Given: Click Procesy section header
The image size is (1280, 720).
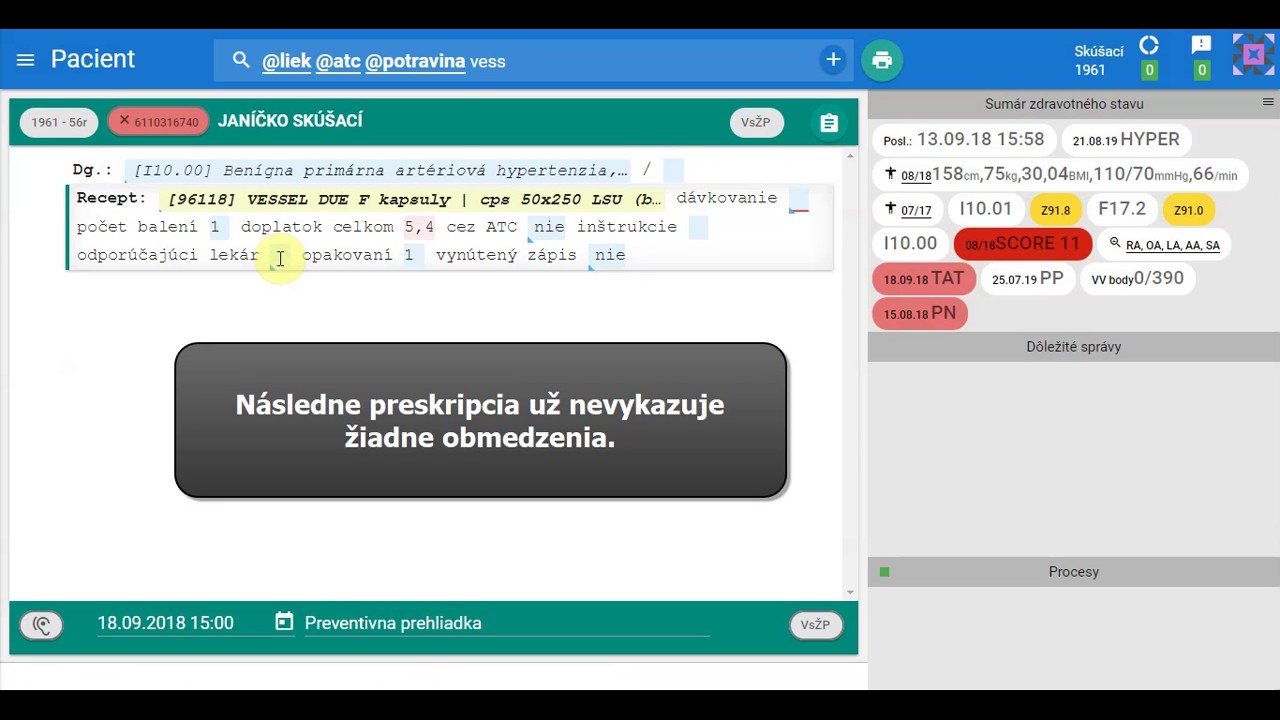Looking at the screenshot, I should (x=1074, y=572).
